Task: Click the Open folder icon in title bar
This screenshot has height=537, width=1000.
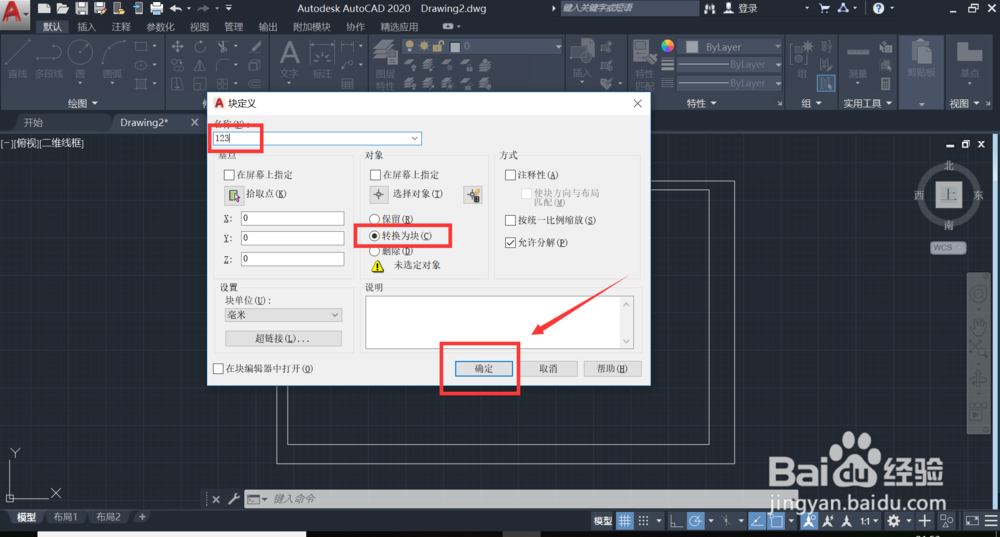Action: [62, 8]
